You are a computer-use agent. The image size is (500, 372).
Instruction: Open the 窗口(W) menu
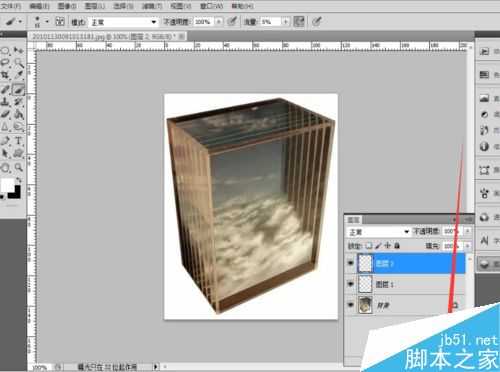coord(211,6)
